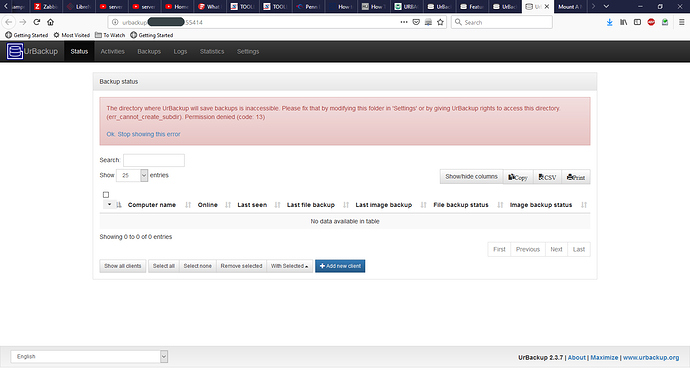
Task: Tick the select-all checkbox above the table
Action: [x=106, y=194]
